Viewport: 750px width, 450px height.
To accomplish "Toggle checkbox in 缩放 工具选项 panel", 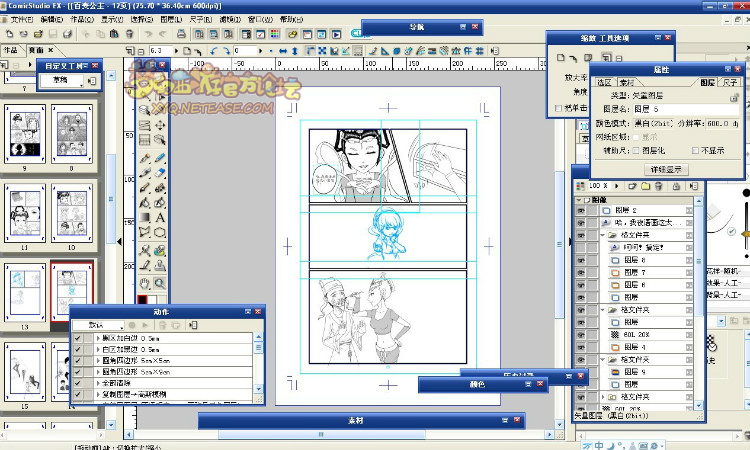I will pyautogui.click(x=558, y=108).
